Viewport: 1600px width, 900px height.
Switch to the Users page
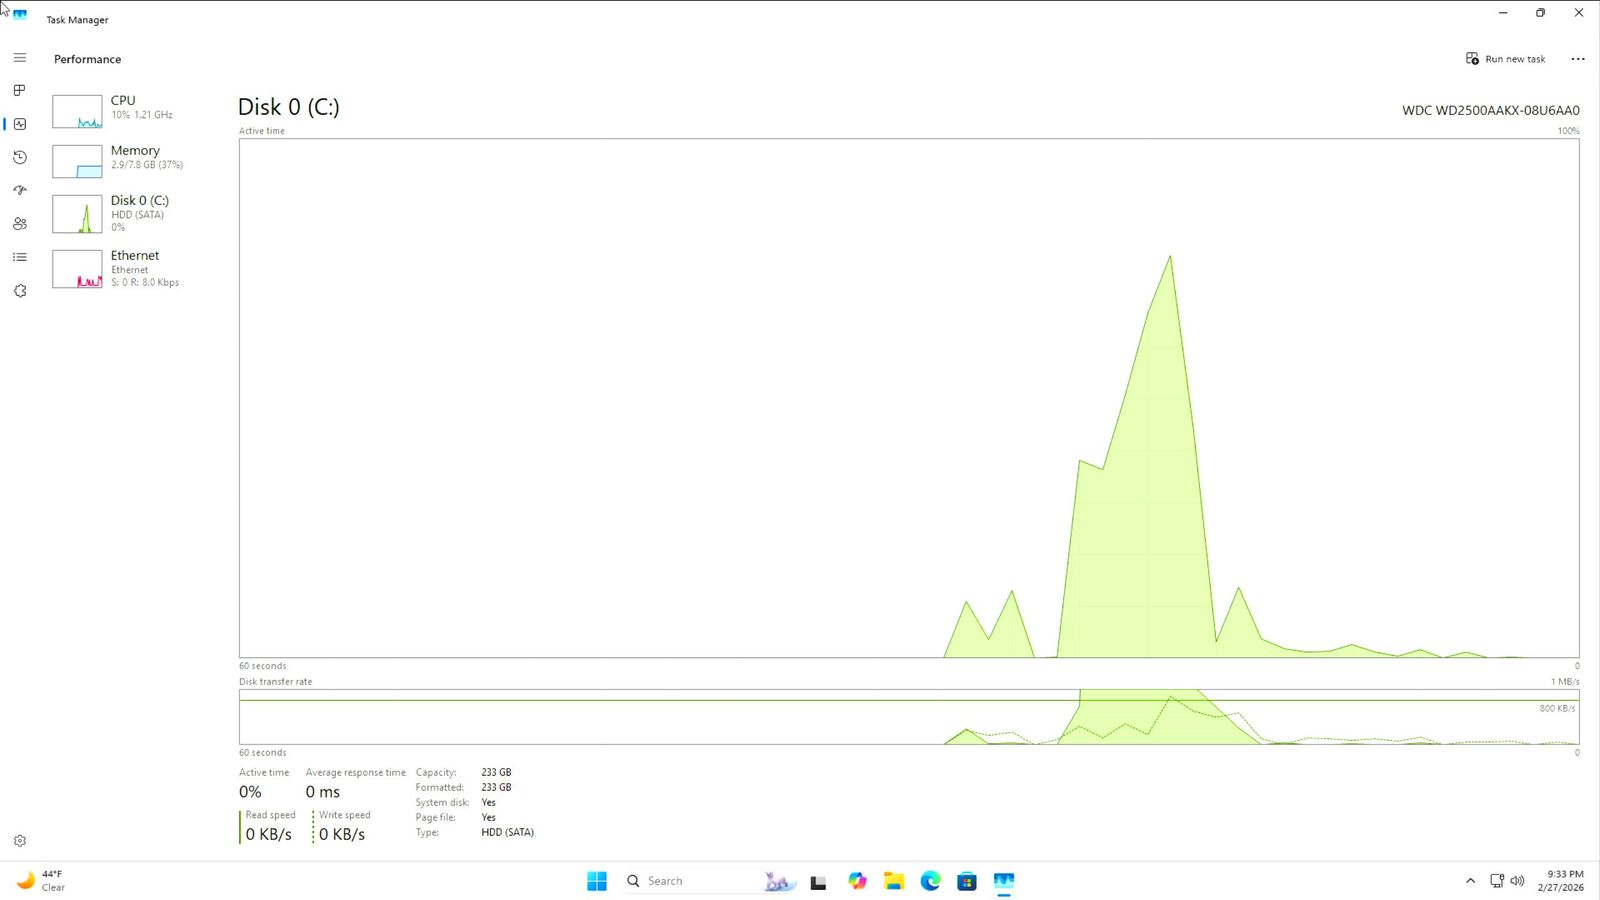[20, 224]
